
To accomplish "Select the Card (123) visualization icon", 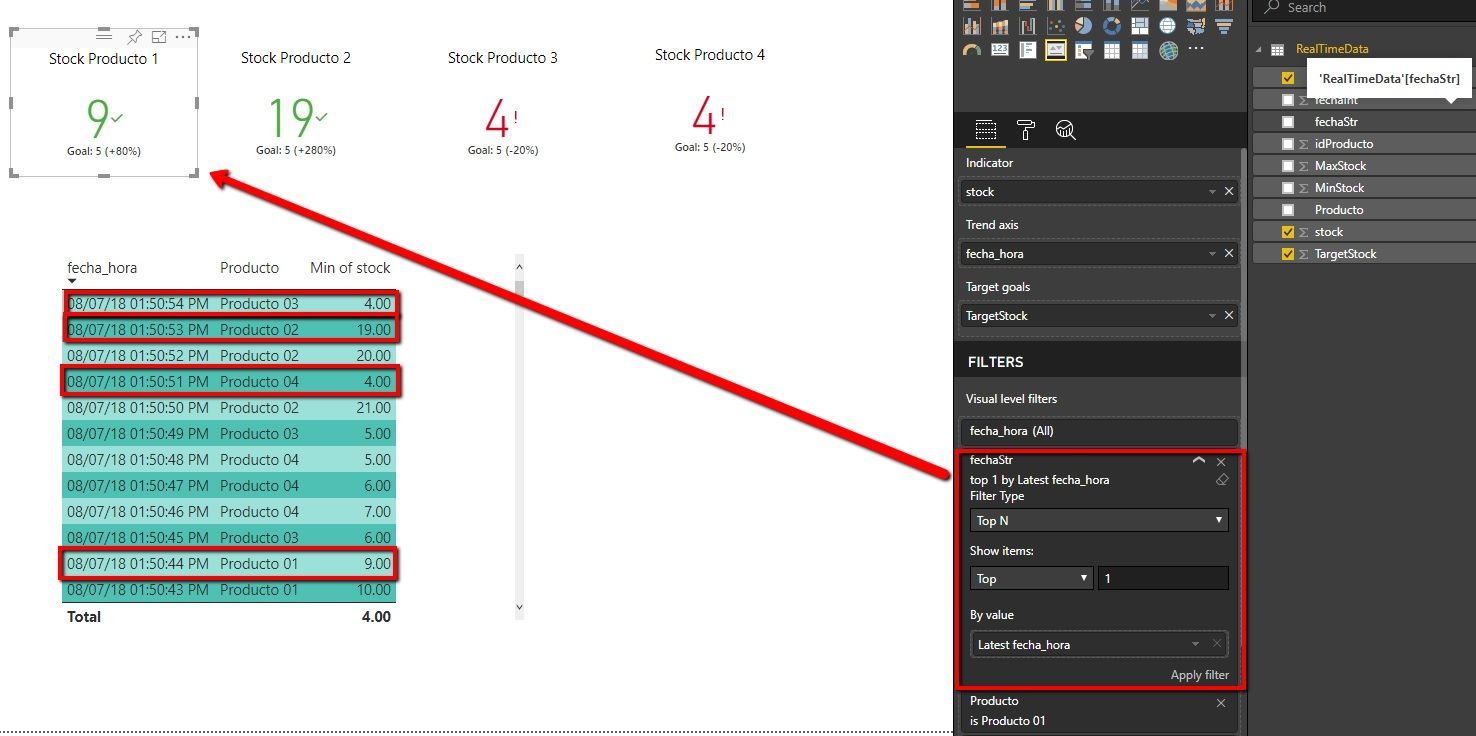I will tap(1000, 50).
